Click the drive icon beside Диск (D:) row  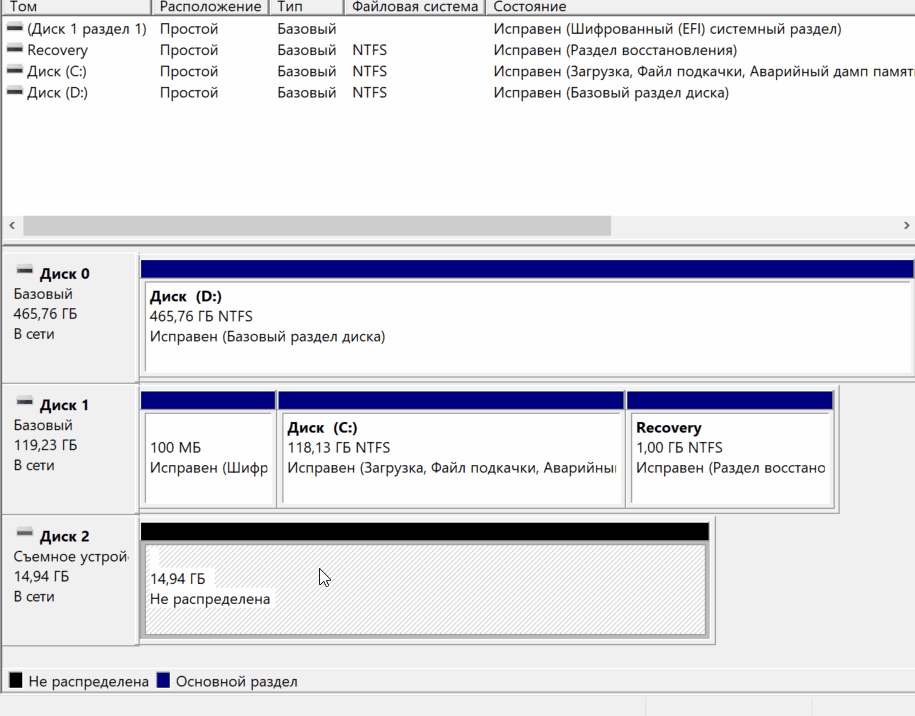pos(15,93)
